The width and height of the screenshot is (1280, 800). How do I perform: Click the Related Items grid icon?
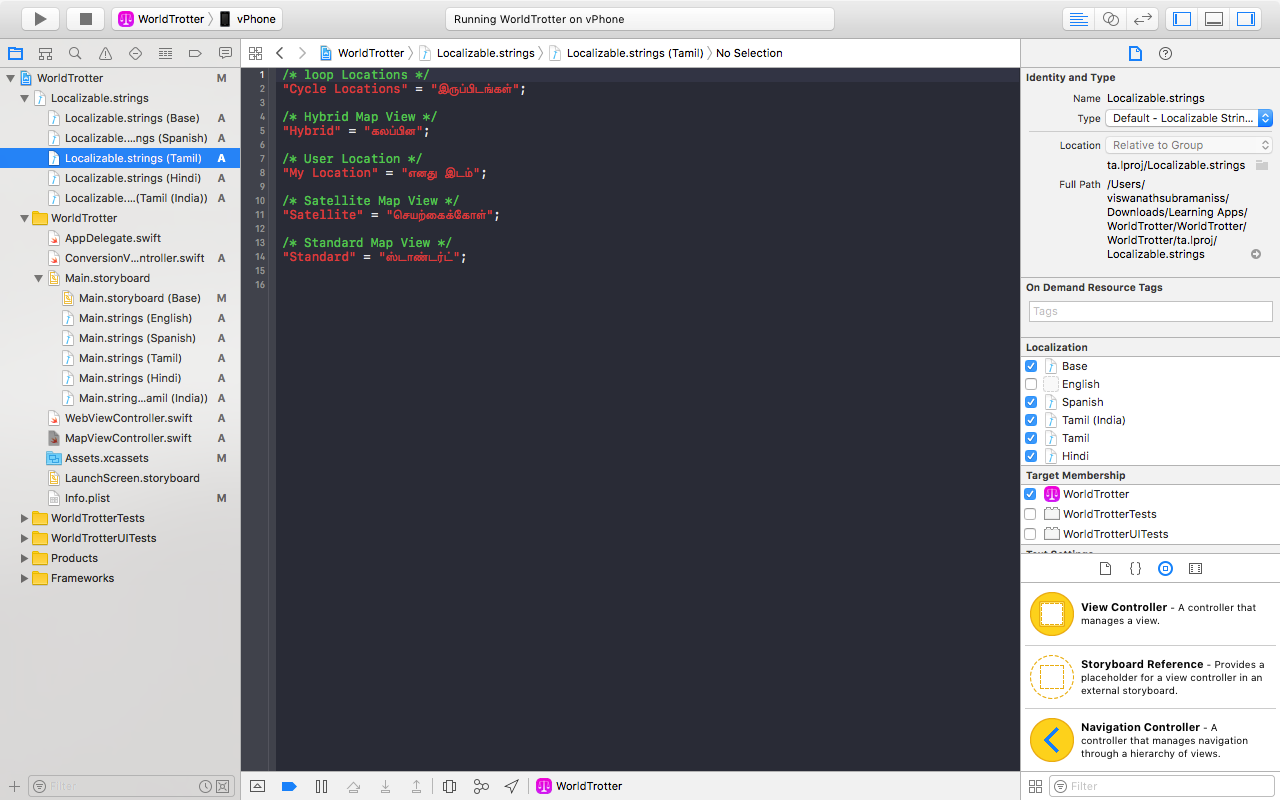255,53
